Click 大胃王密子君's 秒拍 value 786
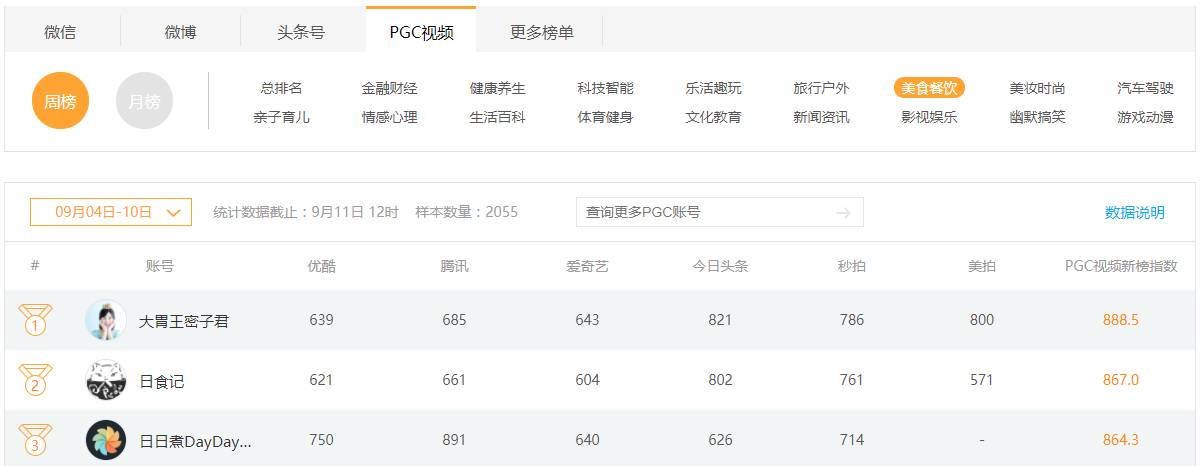Image resolution: width=1200 pixels, height=466 pixels. tap(852, 320)
